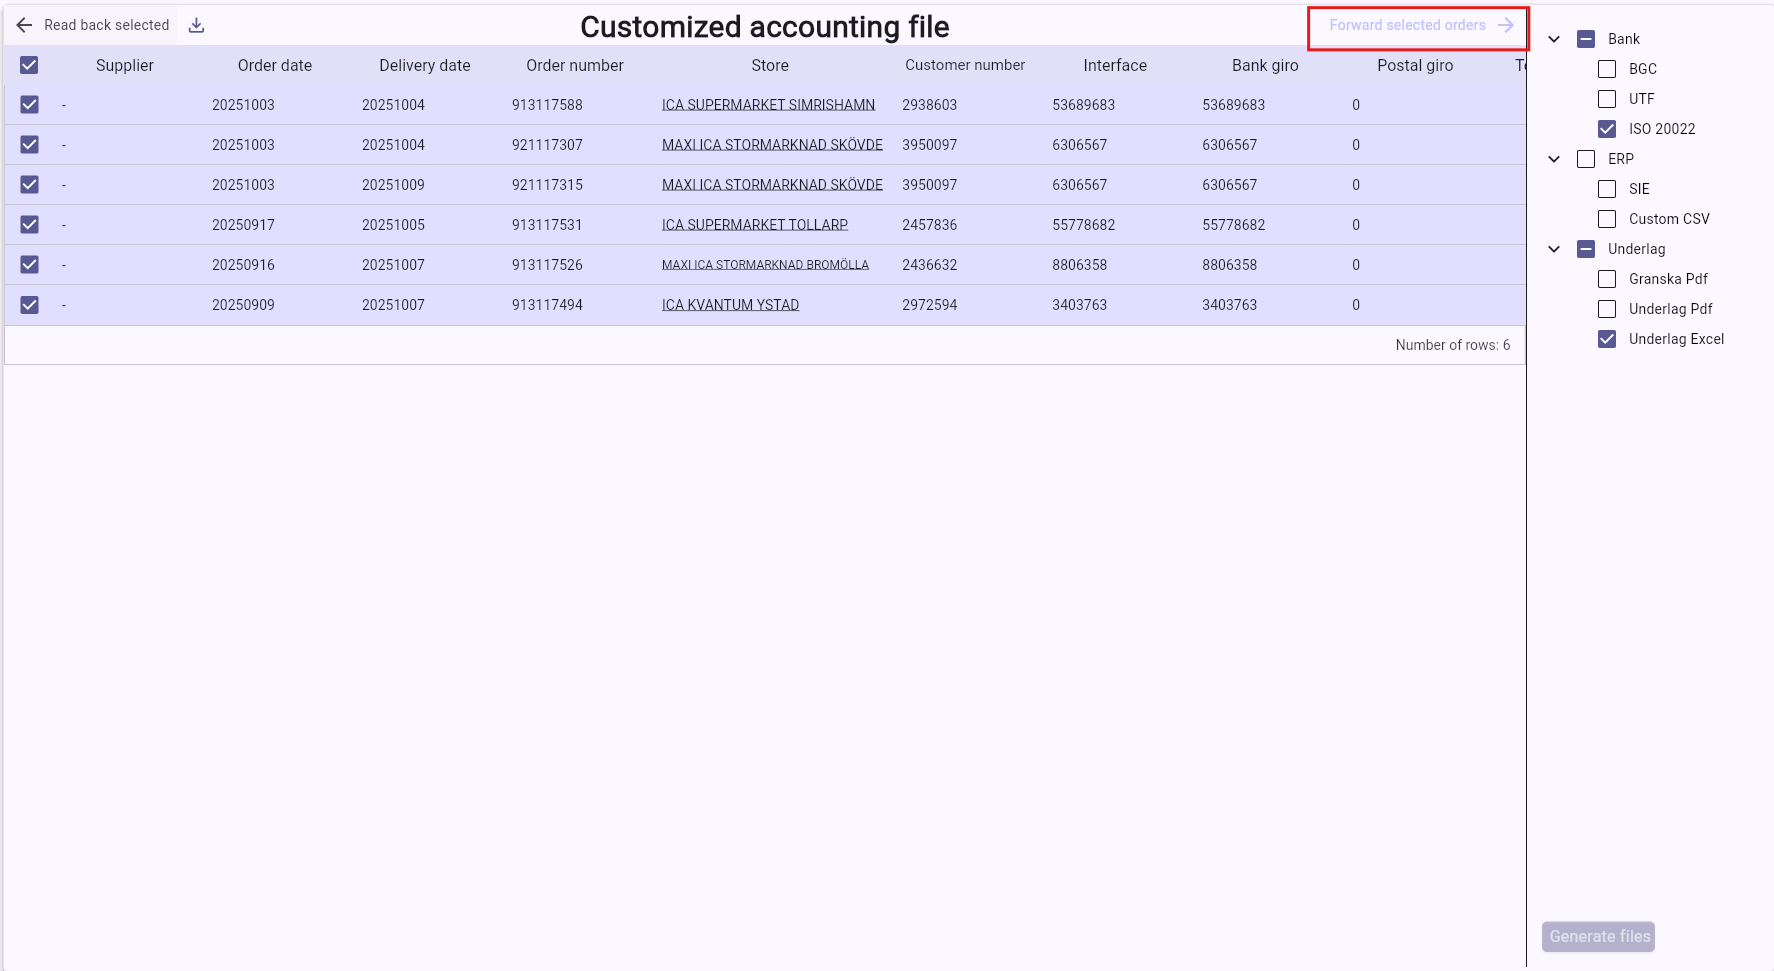
Task: Open ICA KVANTUM YSTAD store link
Action: (x=730, y=305)
